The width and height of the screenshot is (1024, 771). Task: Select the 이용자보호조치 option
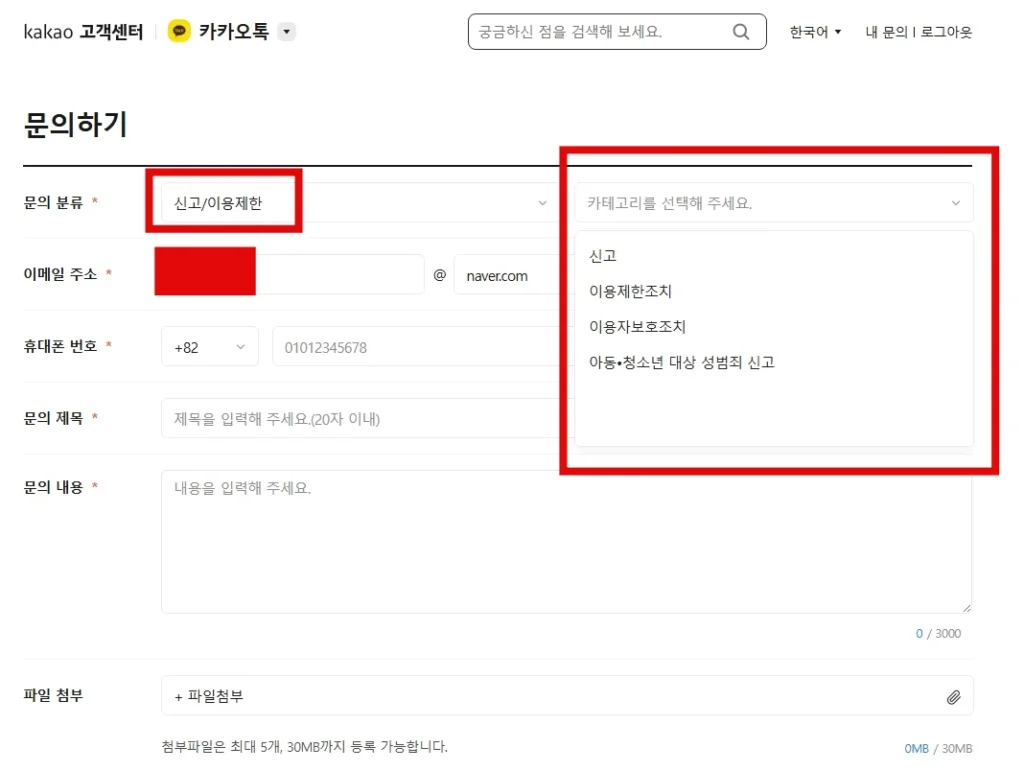pos(637,327)
